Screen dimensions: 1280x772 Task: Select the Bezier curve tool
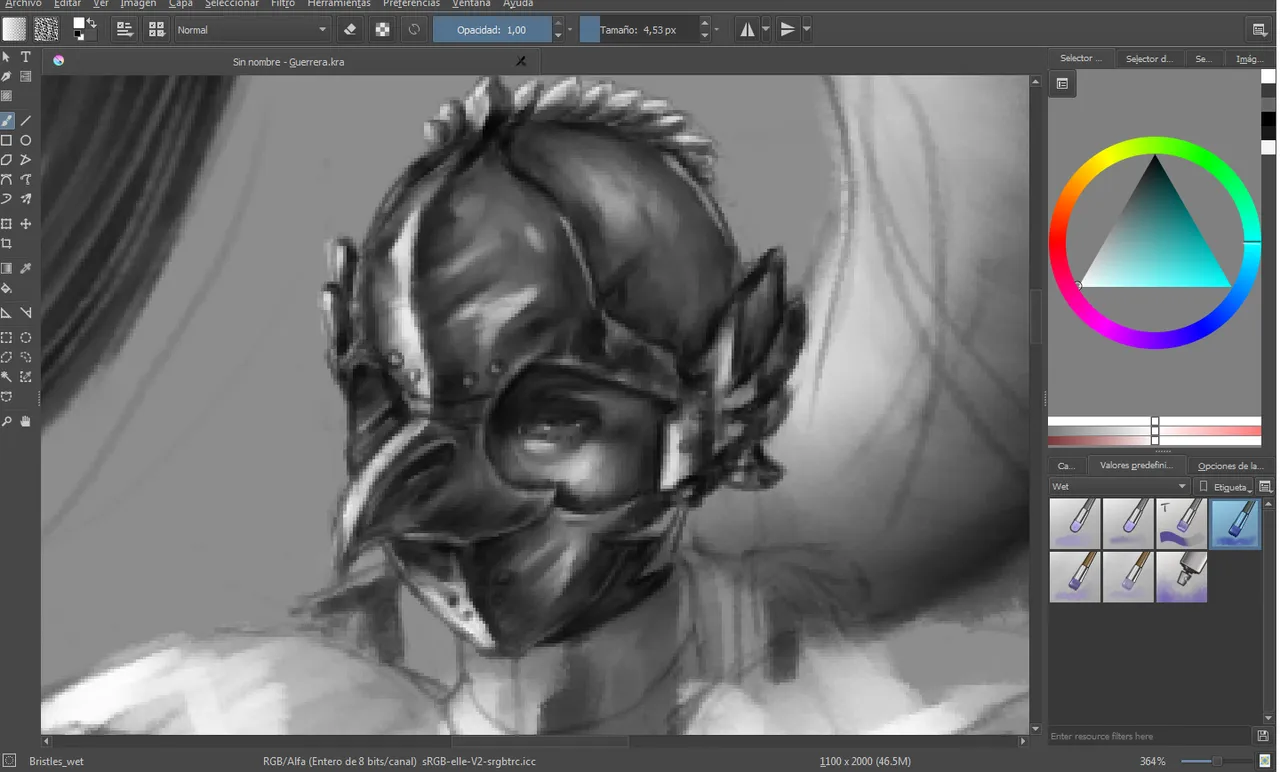point(7,180)
